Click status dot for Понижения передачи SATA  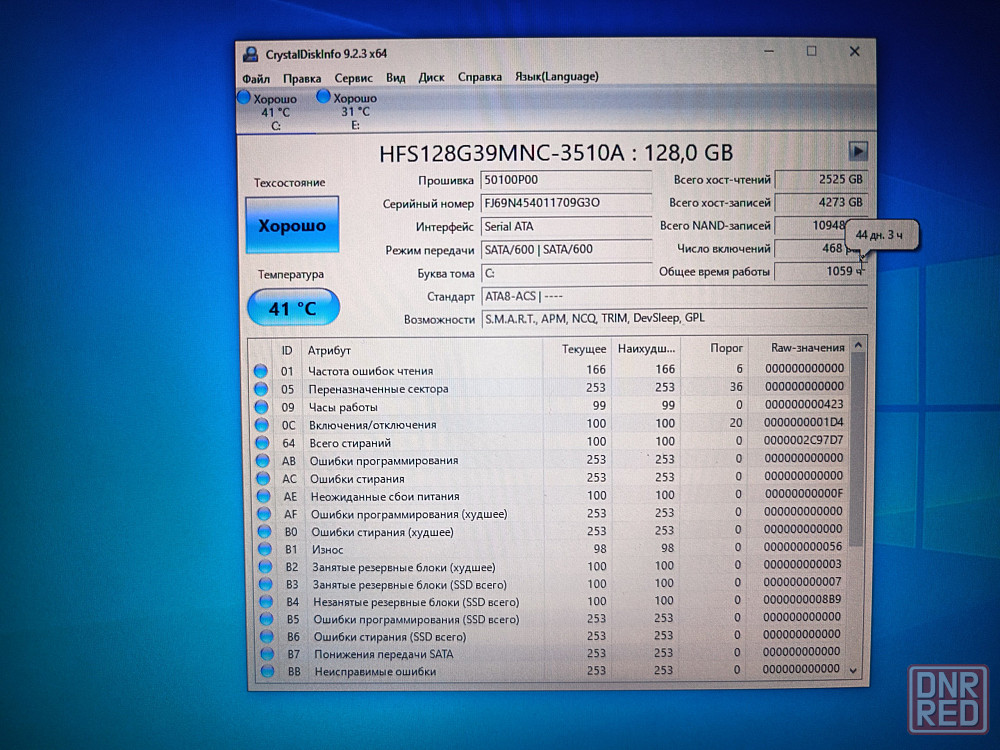[267, 654]
